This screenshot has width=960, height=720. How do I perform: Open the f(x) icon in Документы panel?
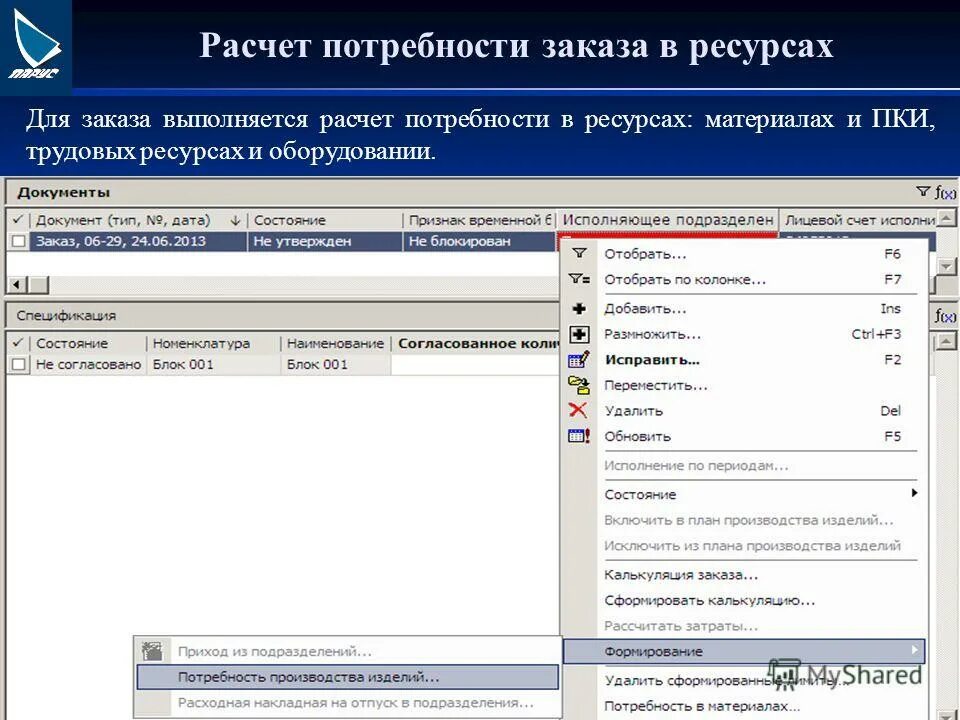point(945,191)
